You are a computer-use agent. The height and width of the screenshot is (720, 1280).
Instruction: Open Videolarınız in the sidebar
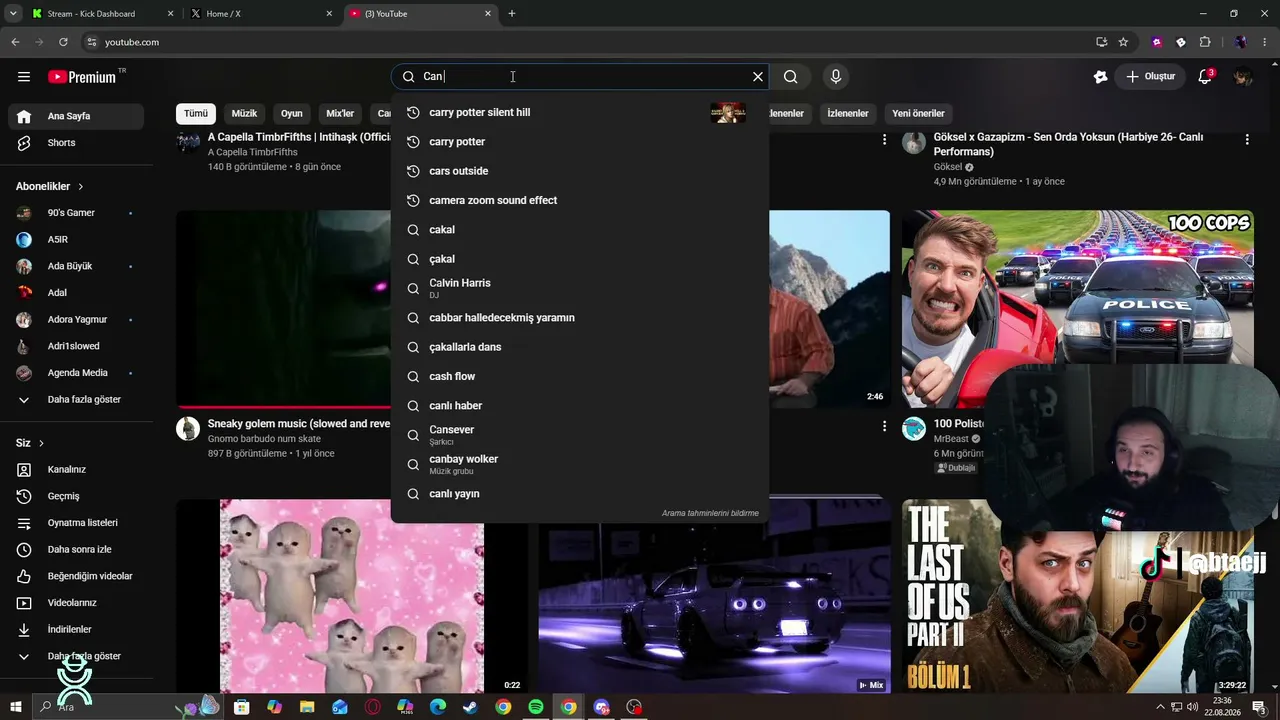pyautogui.click(x=76, y=603)
